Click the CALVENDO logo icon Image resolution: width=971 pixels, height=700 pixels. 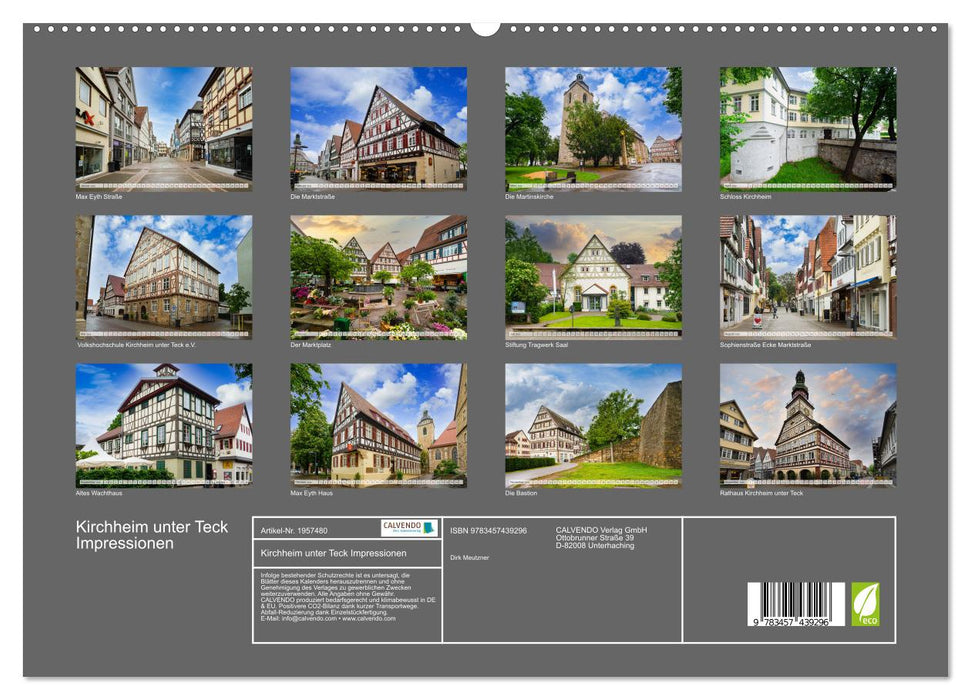pos(407,528)
